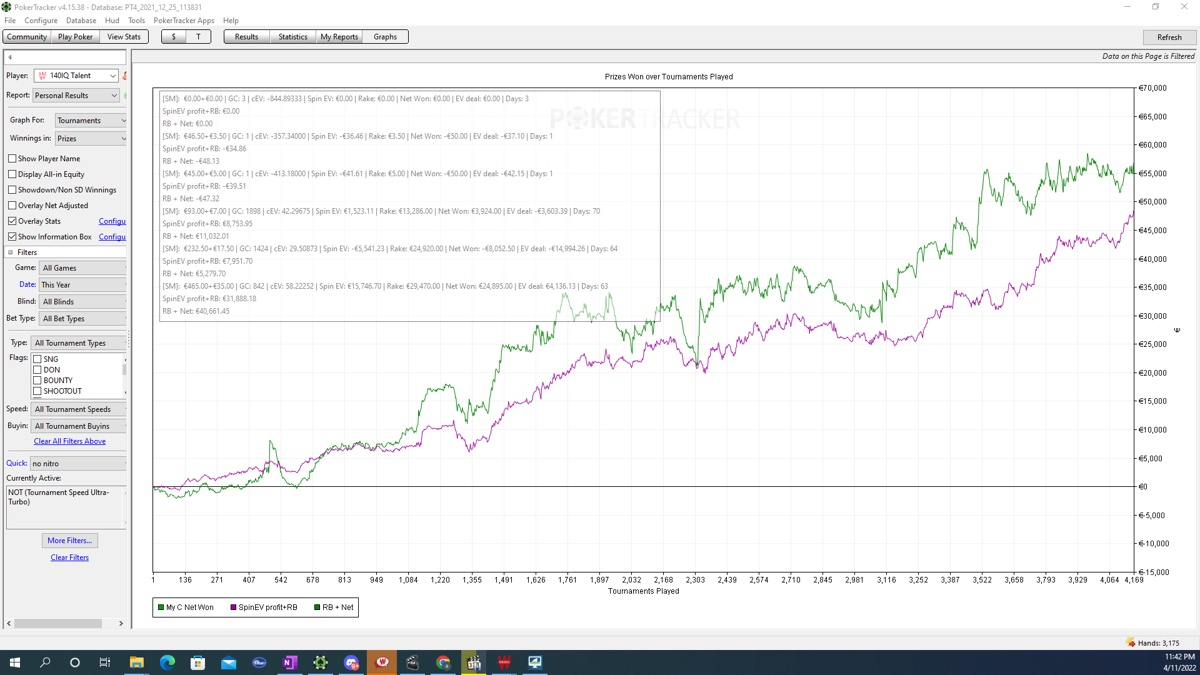
Task: Open OneNote from the taskbar
Action: click(x=290, y=662)
